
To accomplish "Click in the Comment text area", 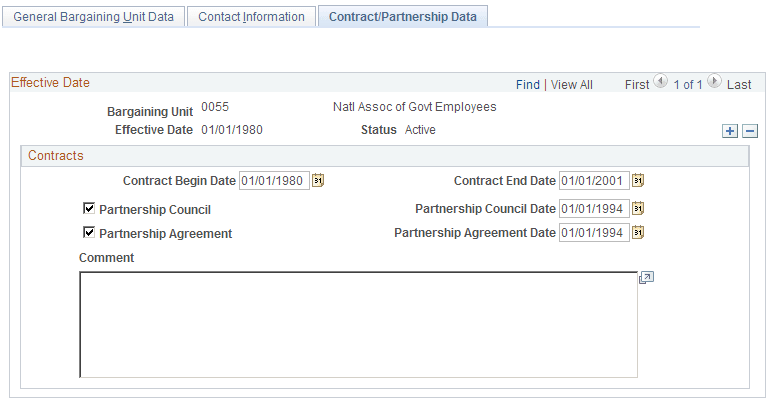I will pyautogui.click(x=358, y=324).
